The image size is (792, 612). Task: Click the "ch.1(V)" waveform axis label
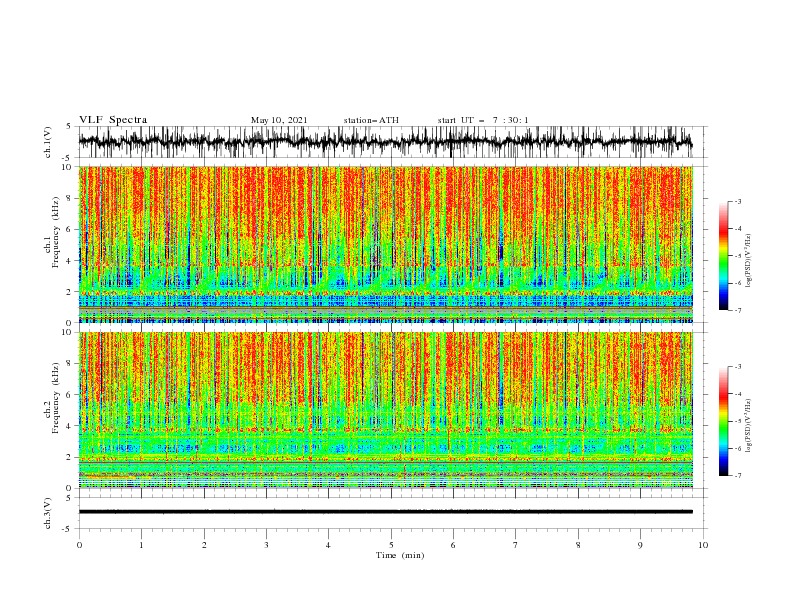48,142
